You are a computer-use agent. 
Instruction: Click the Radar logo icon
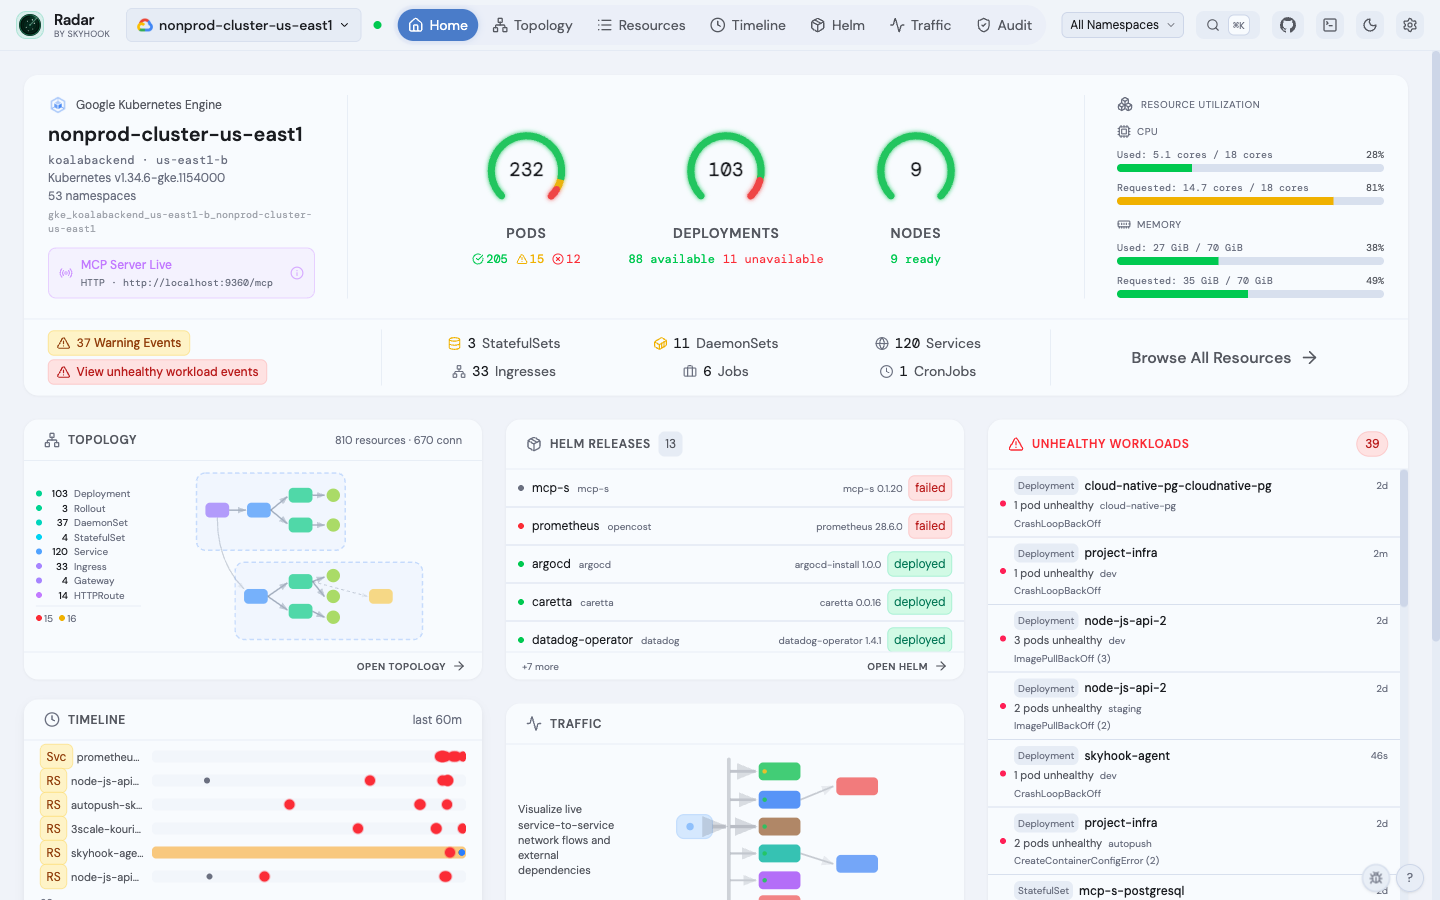(30, 25)
